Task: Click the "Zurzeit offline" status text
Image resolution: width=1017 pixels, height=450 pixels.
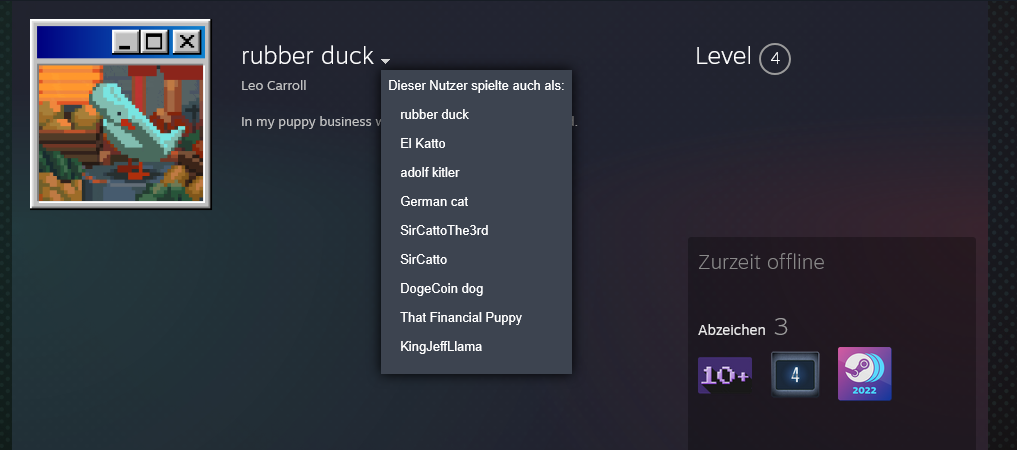Action: [x=760, y=262]
